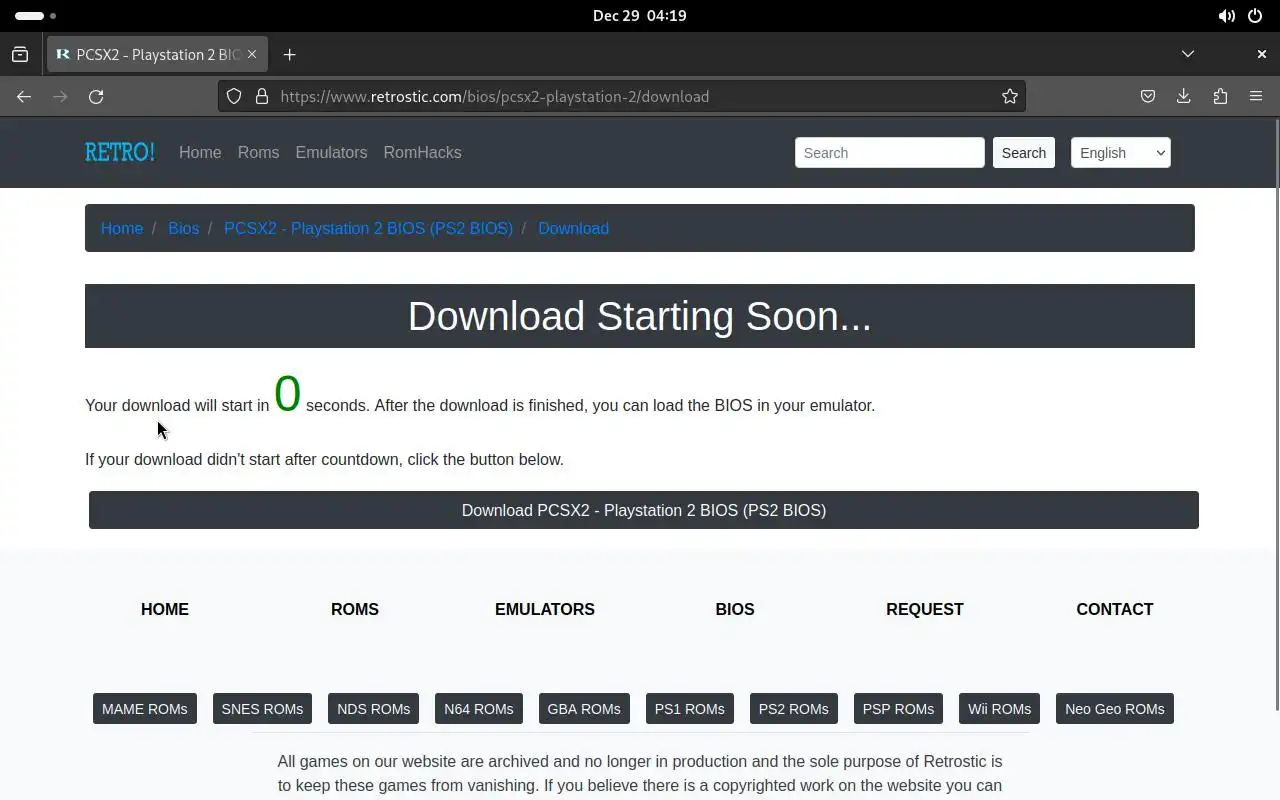Open Roms in the navbar
This screenshot has width=1280, height=800.
[x=258, y=152]
